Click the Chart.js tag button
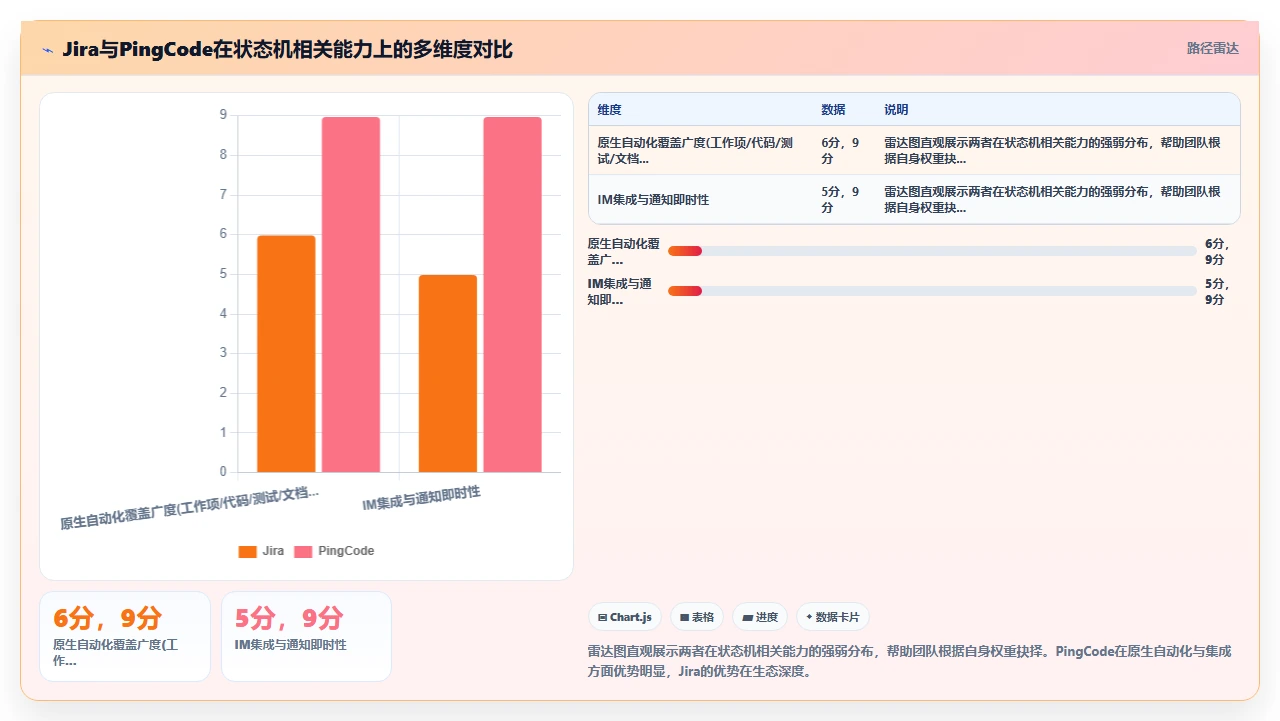 [x=623, y=617]
